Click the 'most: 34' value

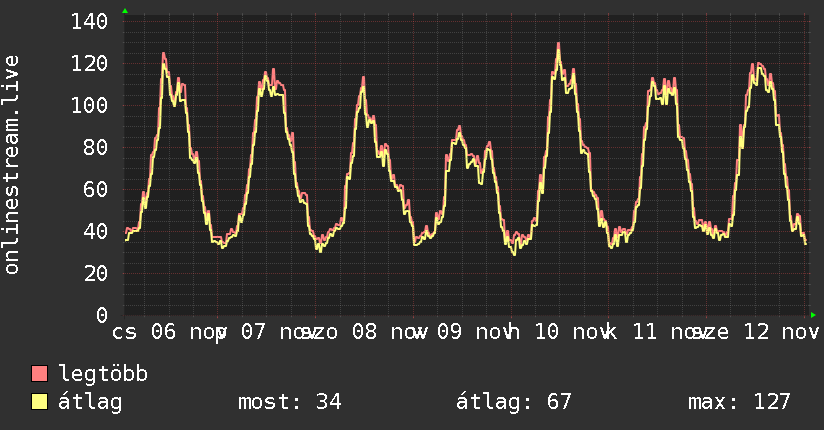pyautogui.click(x=290, y=402)
